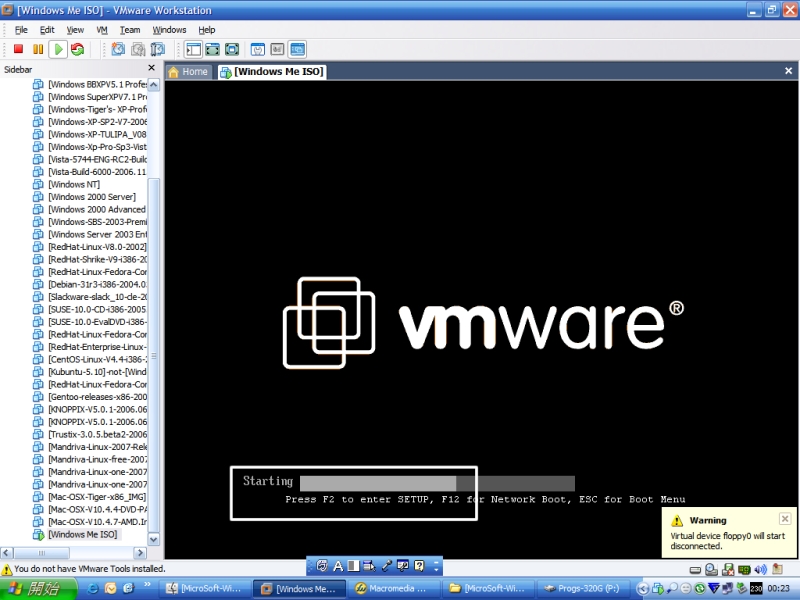Open the Snapshot Manager toolbar icon
Screen dimensions: 800x600
[158, 49]
